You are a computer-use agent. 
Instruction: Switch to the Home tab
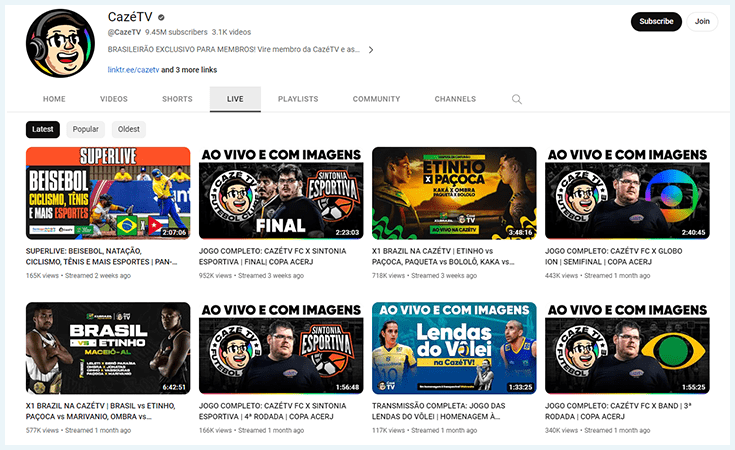[54, 99]
